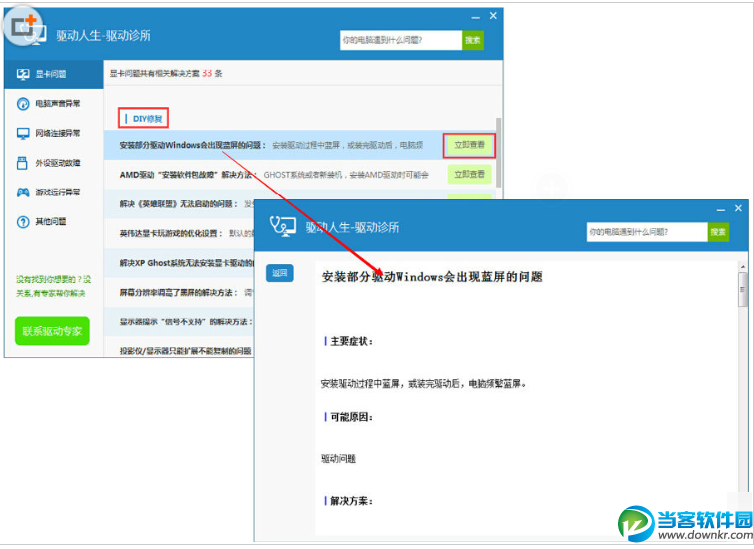Click the search field in the back window
Image resolution: width=754 pixels, height=549 pixels.
pos(401,40)
